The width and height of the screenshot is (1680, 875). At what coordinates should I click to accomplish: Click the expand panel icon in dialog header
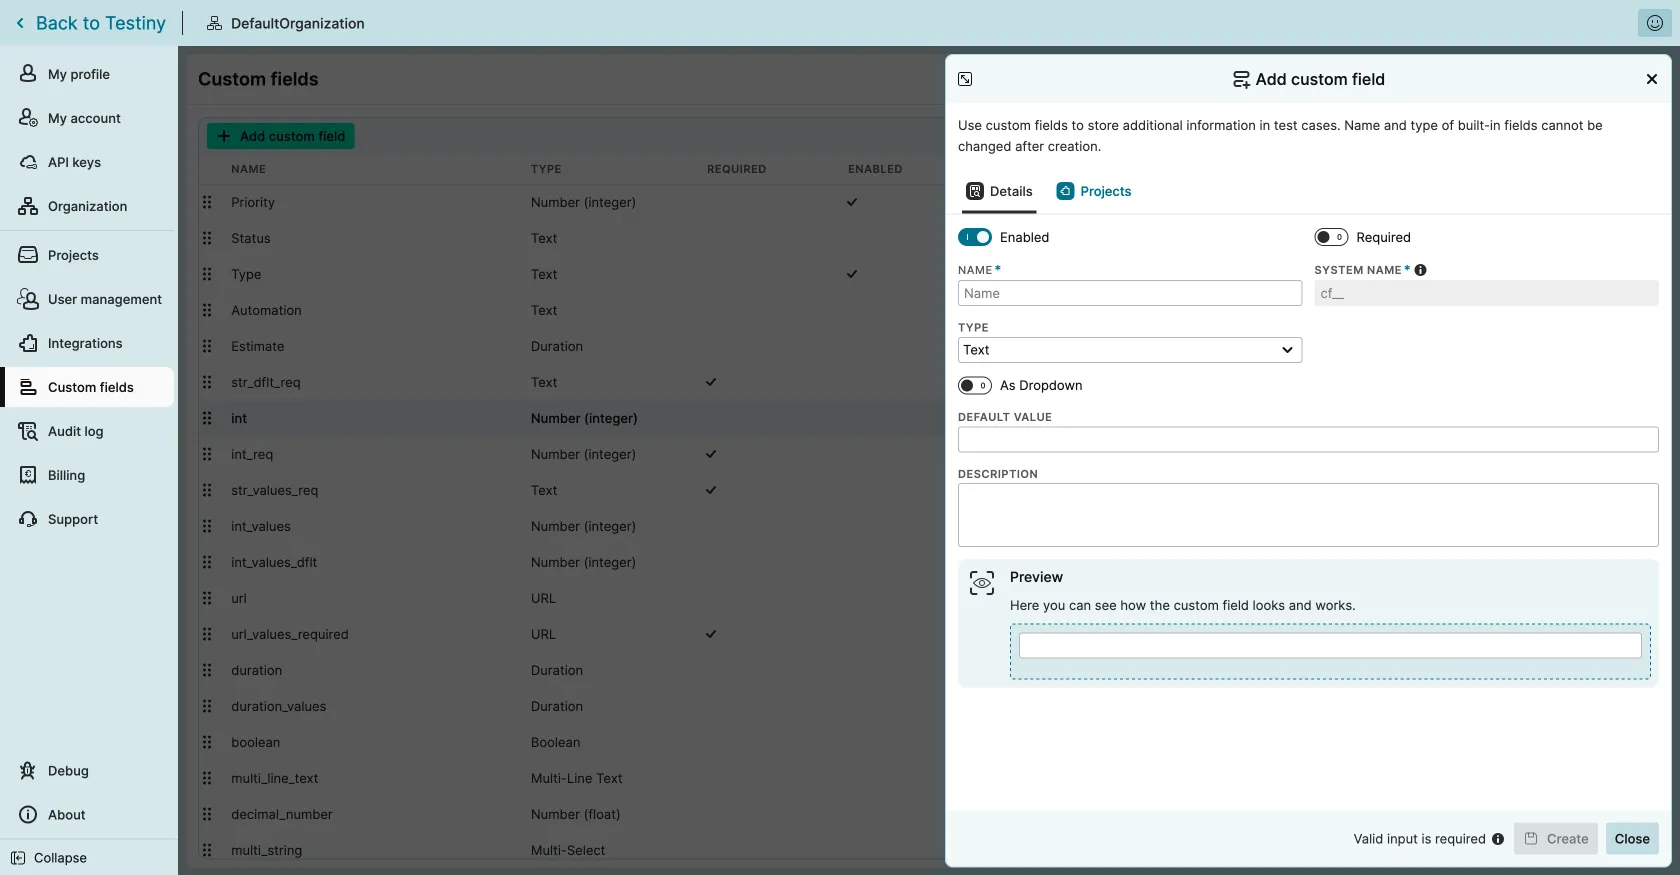[965, 79]
